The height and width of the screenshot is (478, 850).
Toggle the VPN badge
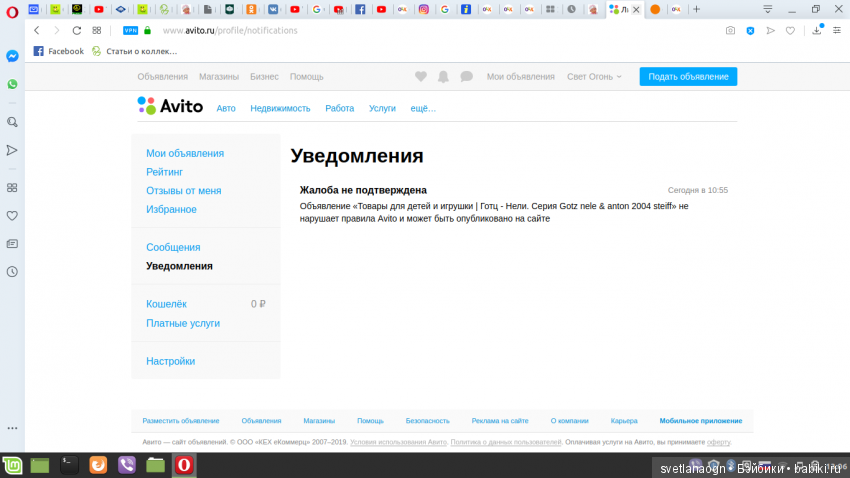(x=130, y=30)
